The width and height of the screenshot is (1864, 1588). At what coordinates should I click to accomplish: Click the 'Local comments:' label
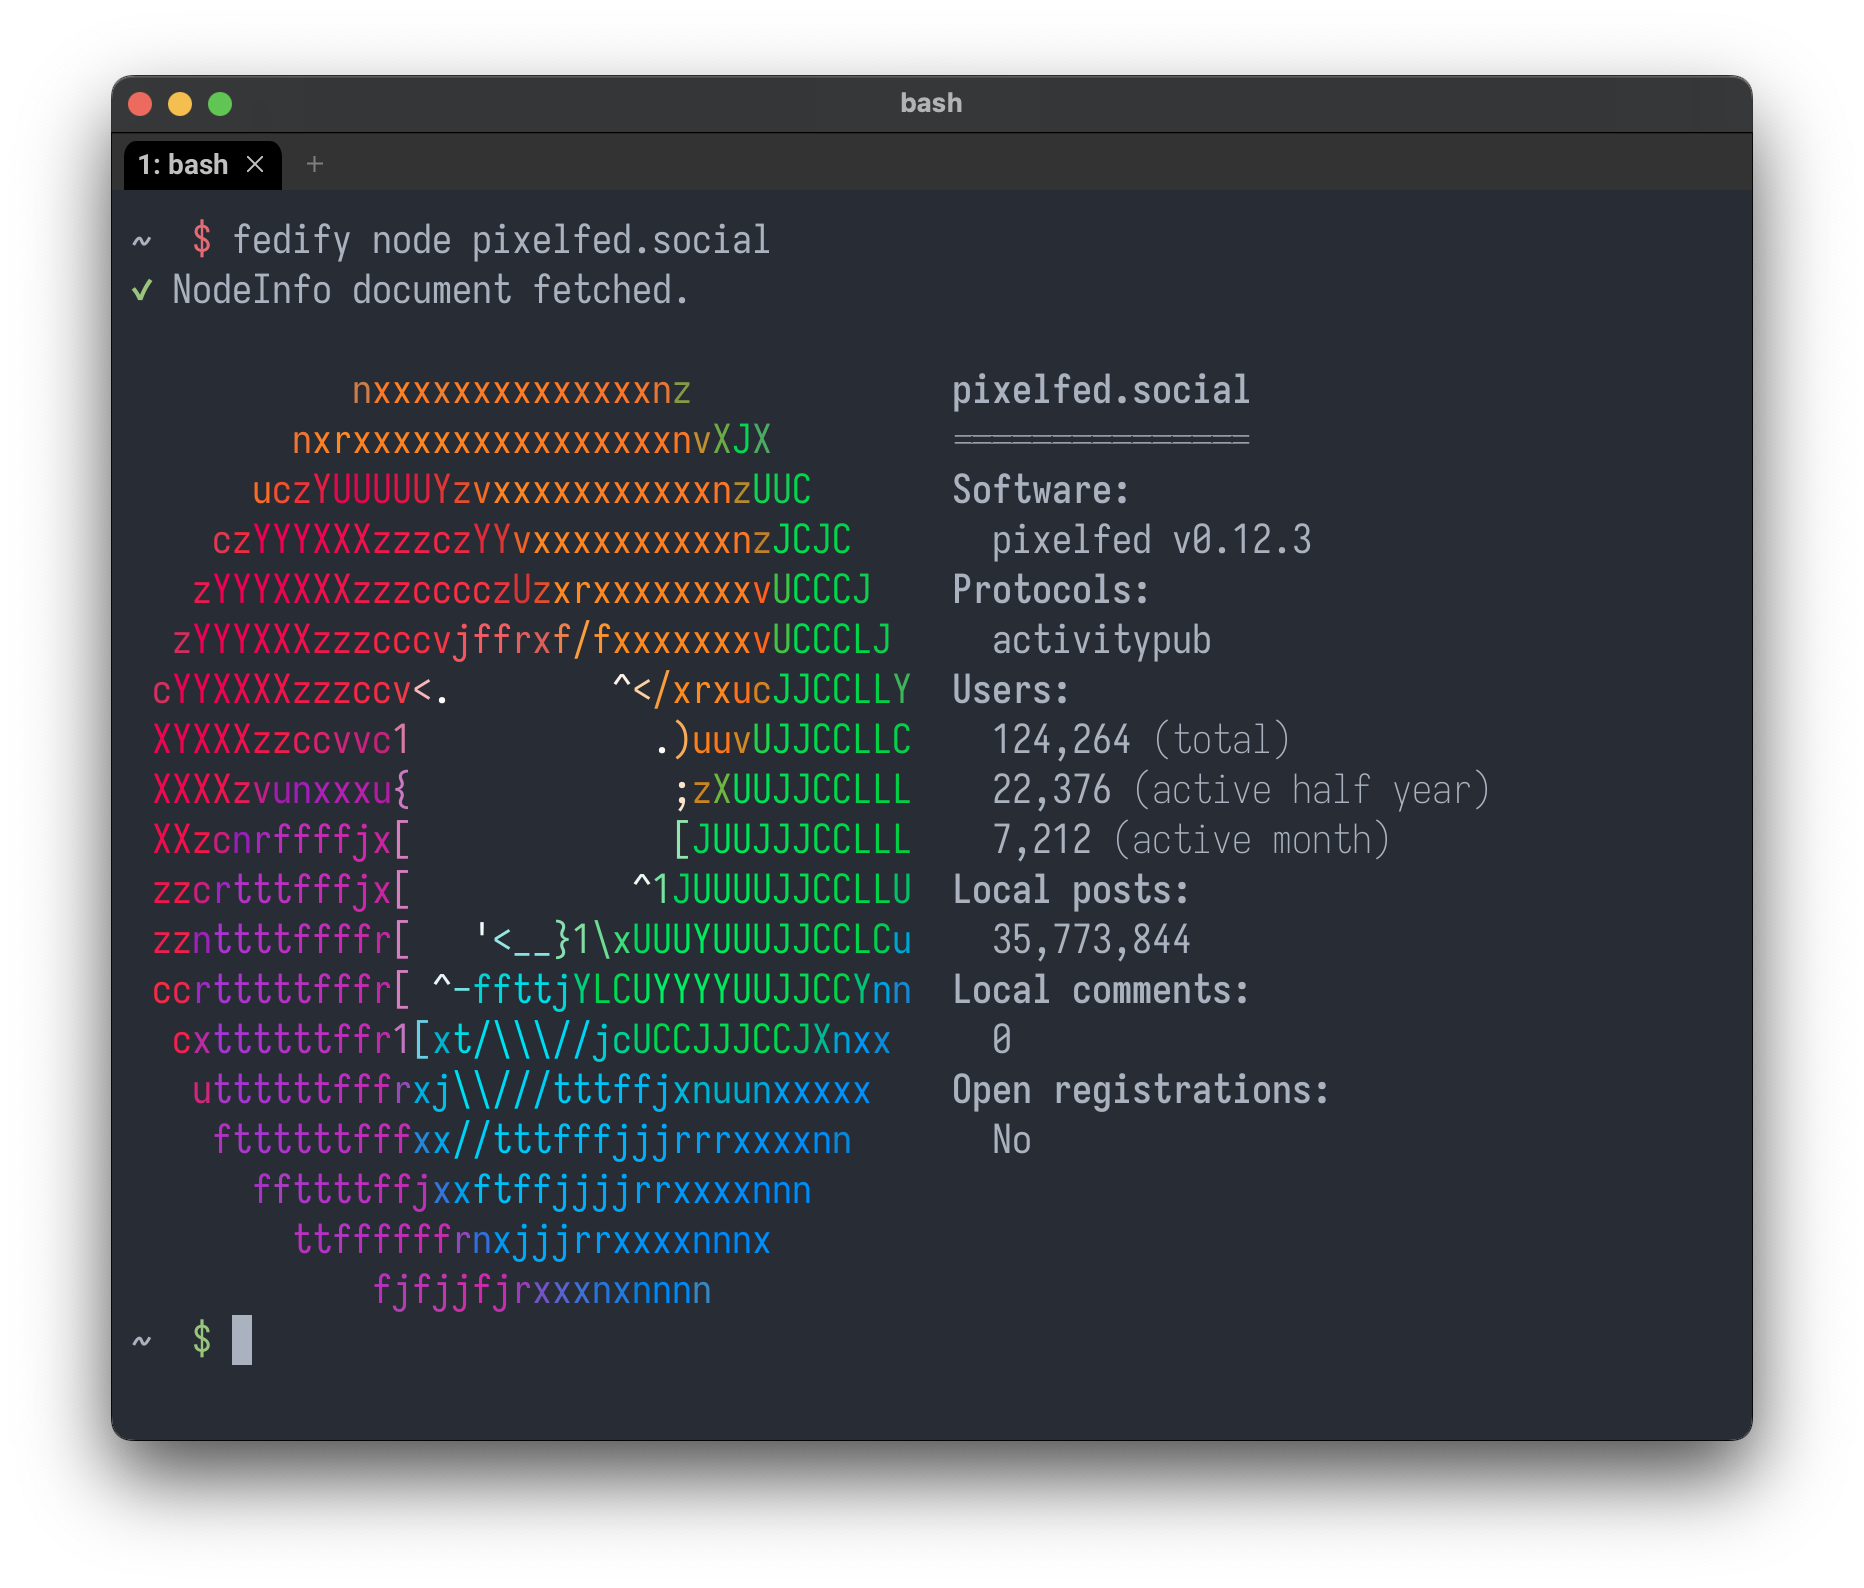point(1101,991)
